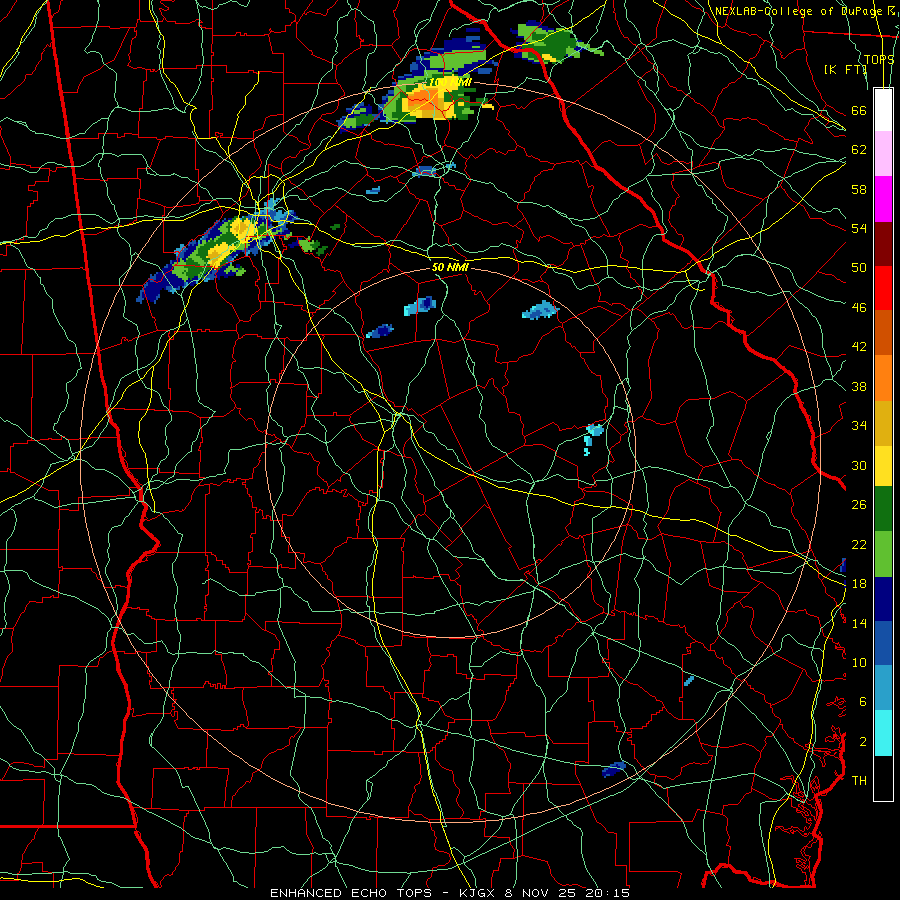Screen dimensions: 900x900
Task: Click the '30' scale label
Action: pos(859,465)
